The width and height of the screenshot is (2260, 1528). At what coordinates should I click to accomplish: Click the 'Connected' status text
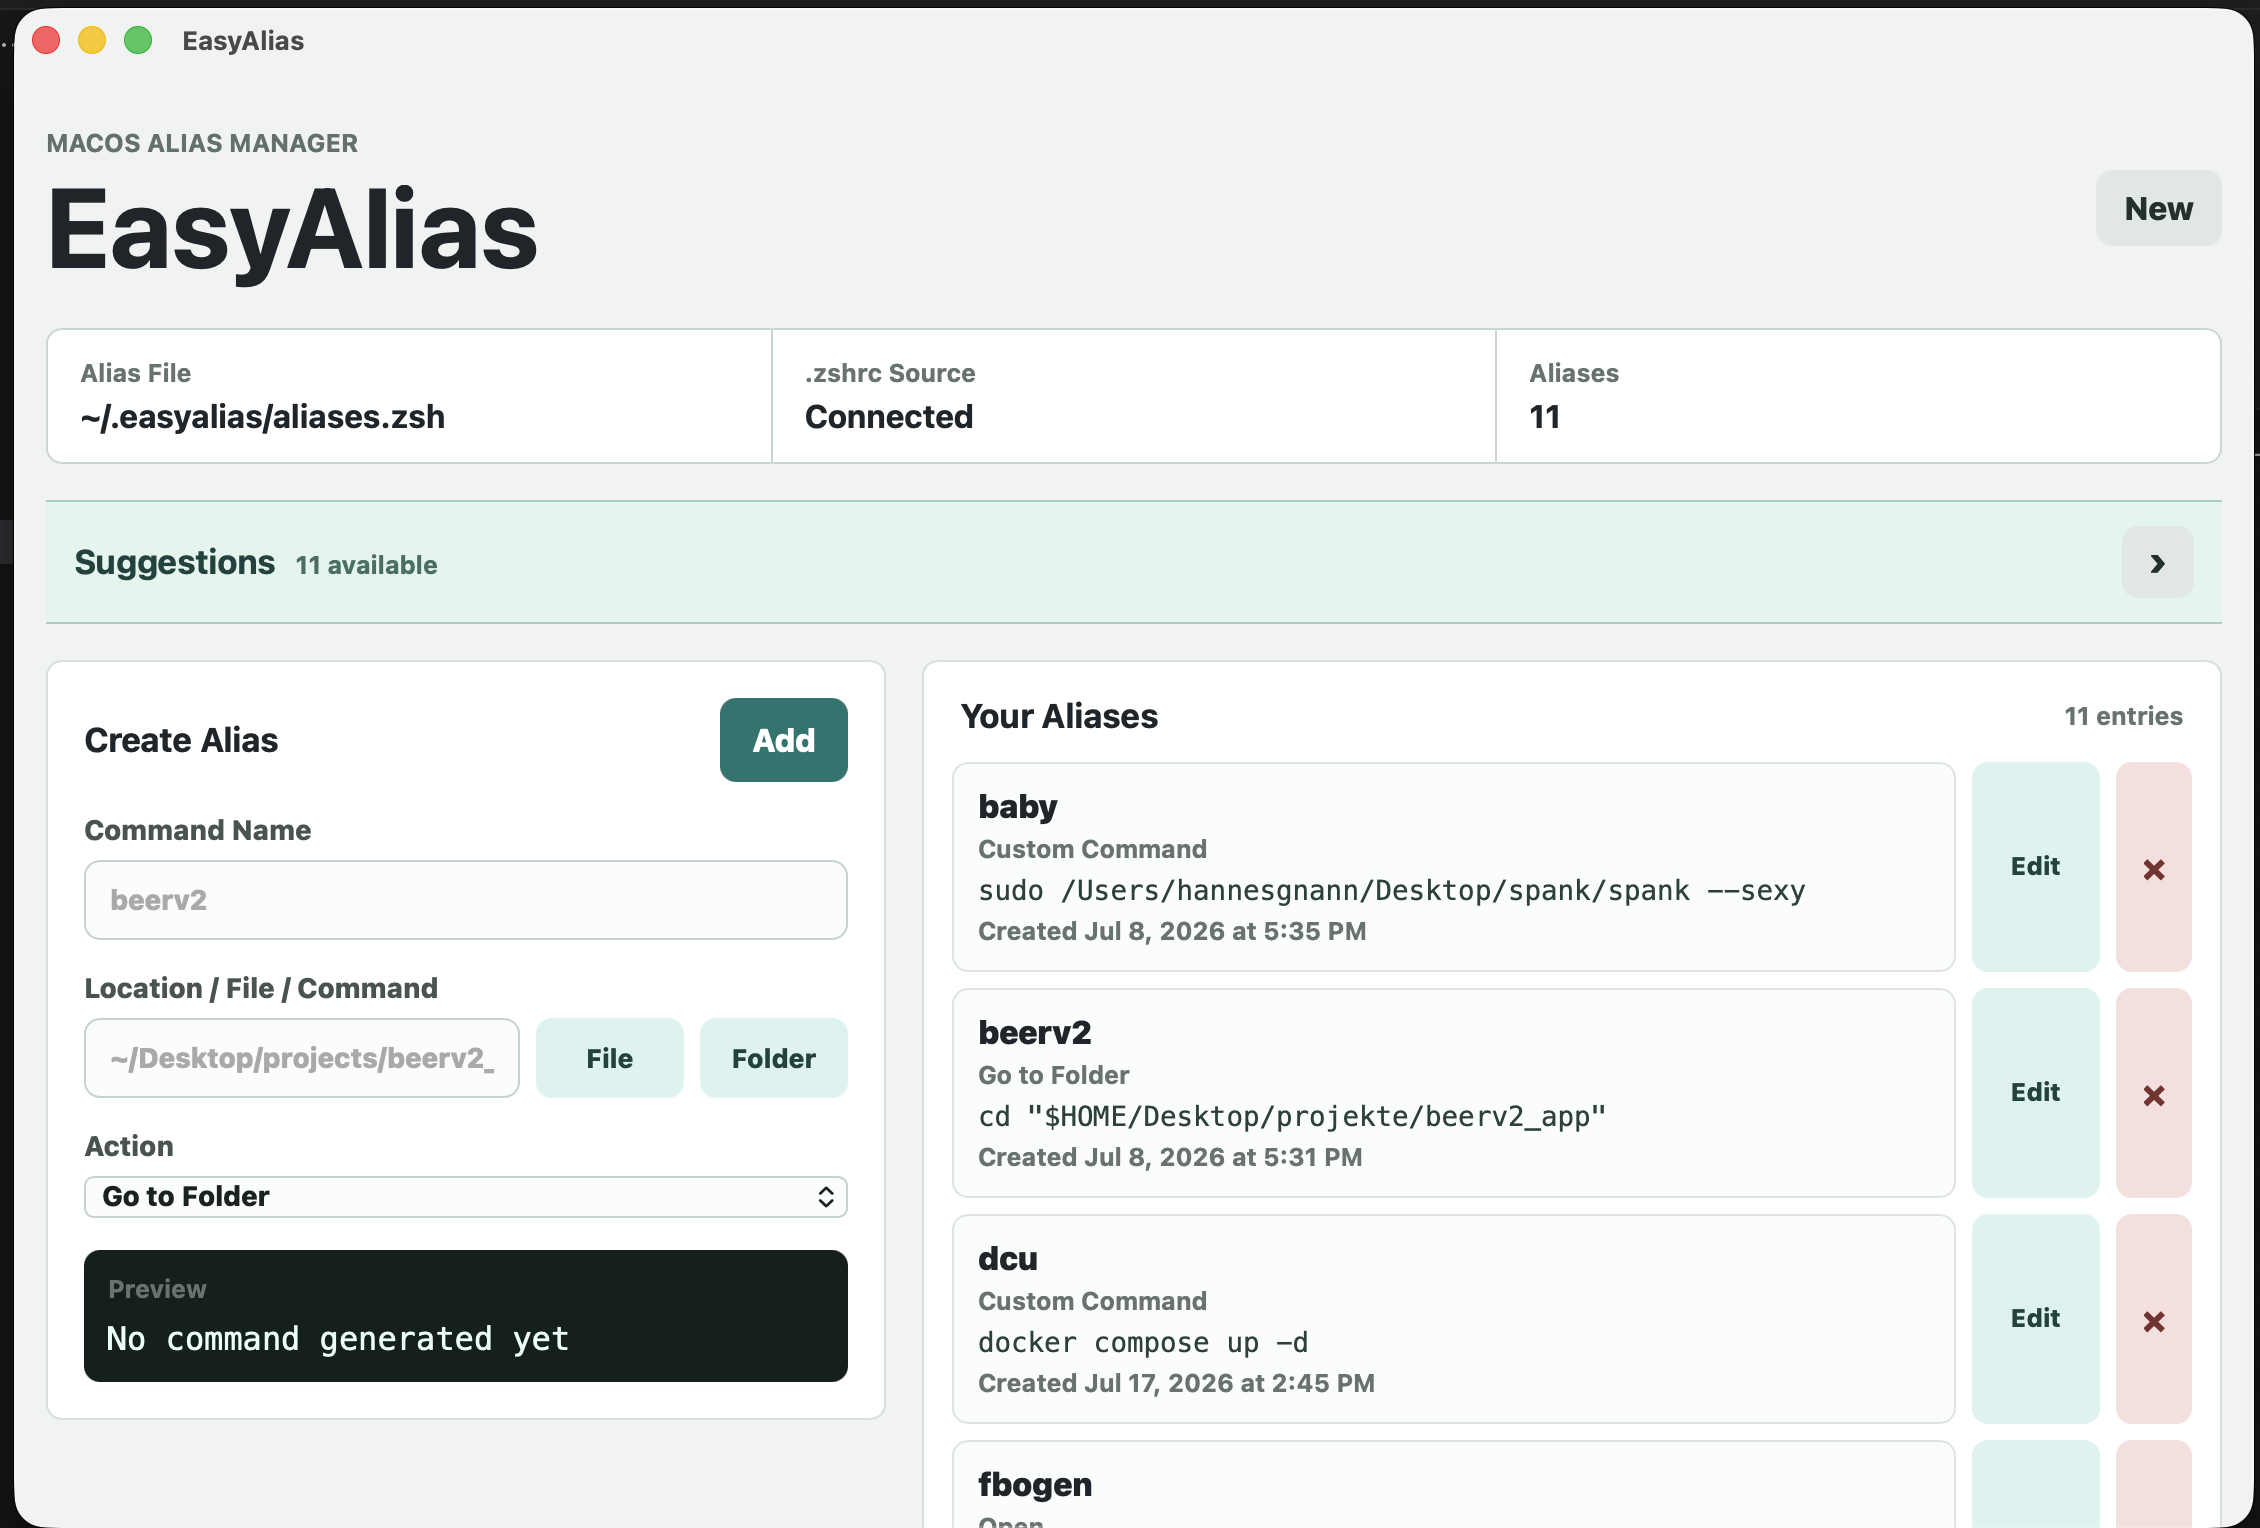889,417
